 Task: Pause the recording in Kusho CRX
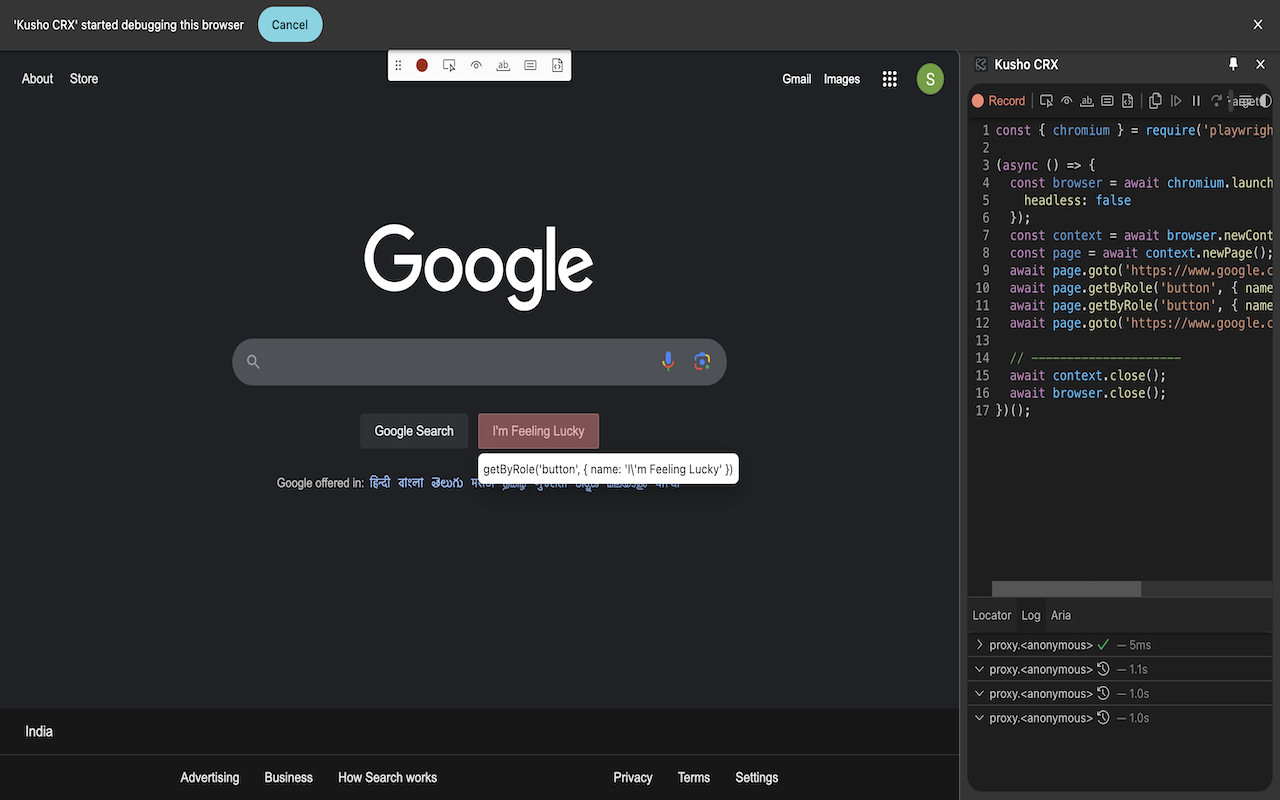click(x=1196, y=100)
